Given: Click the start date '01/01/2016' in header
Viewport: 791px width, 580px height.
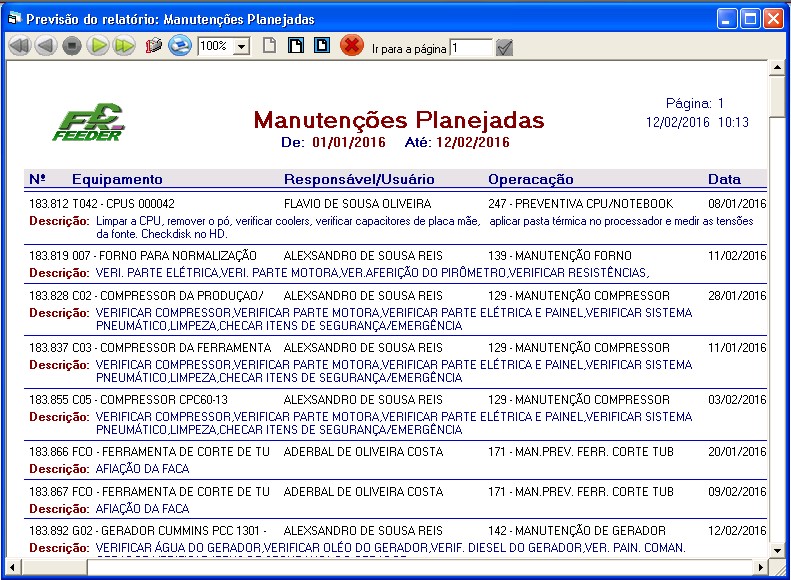Looking at the screenshot, I should (x=349, y=142).
